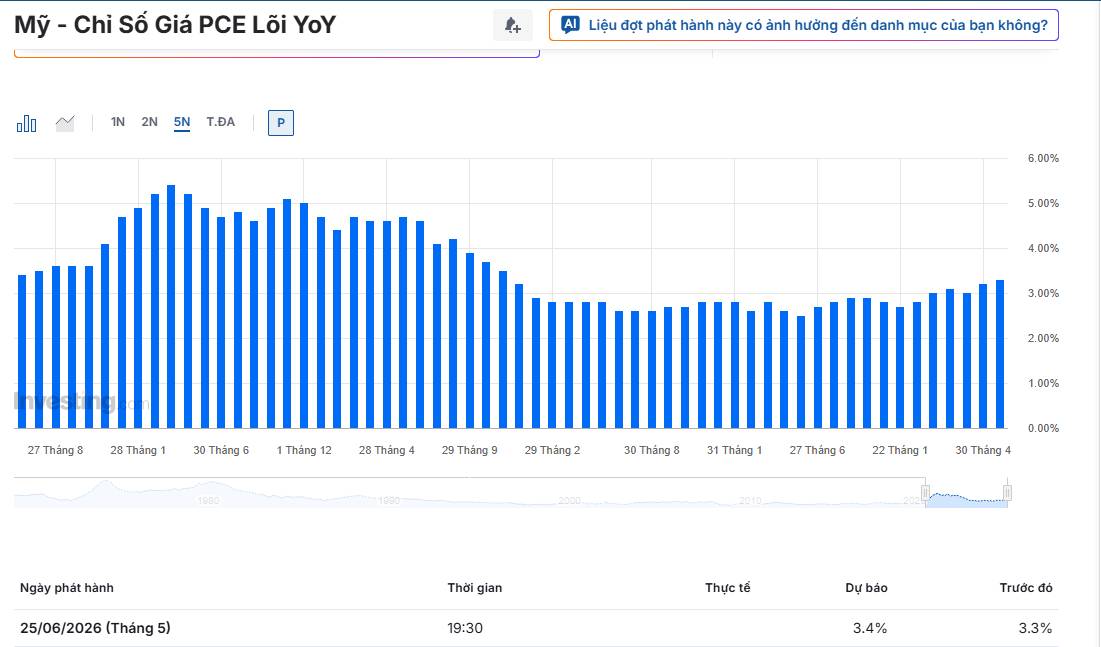
Task: Click the 'Trước đó' column header
Action: click(1026, 588)
